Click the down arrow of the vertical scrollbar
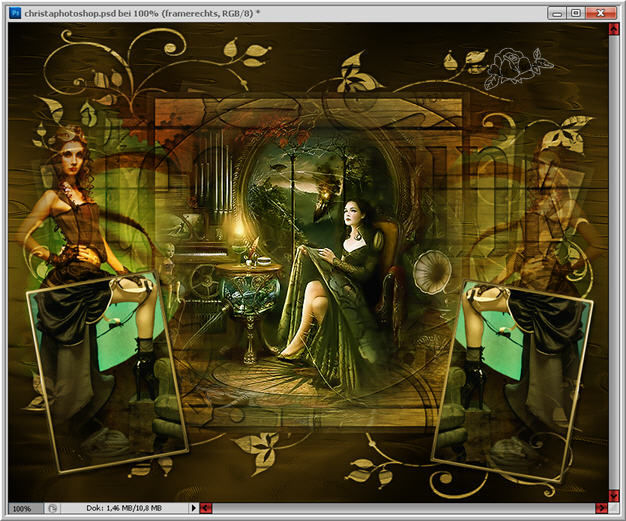626x521 pixels. (614, 496)
